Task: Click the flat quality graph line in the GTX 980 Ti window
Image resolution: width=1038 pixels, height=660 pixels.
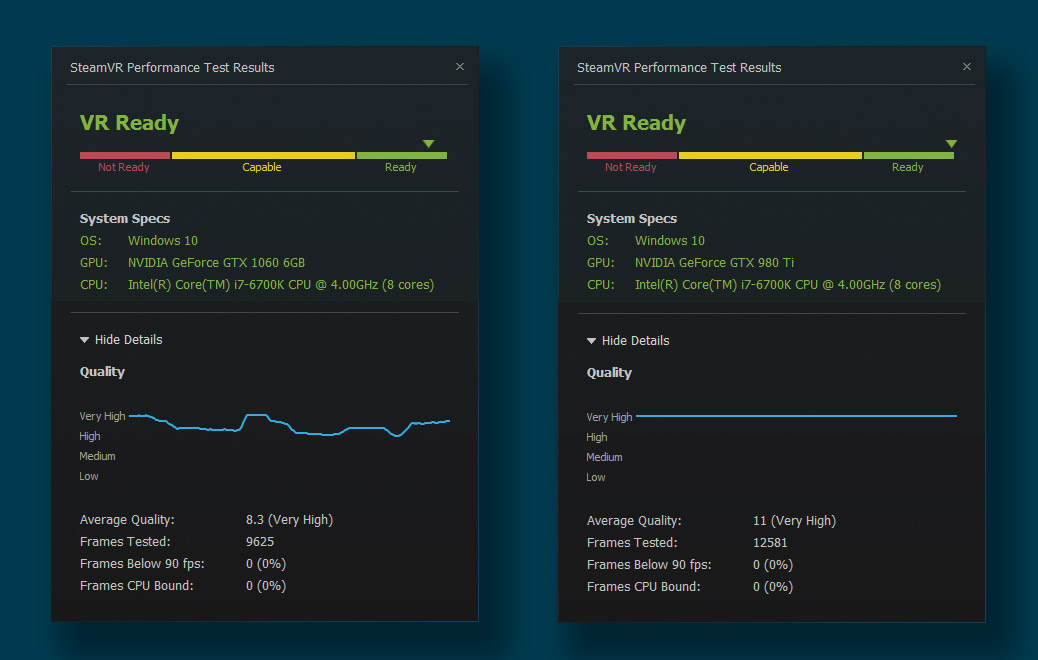Action: (x=796, y=415)
